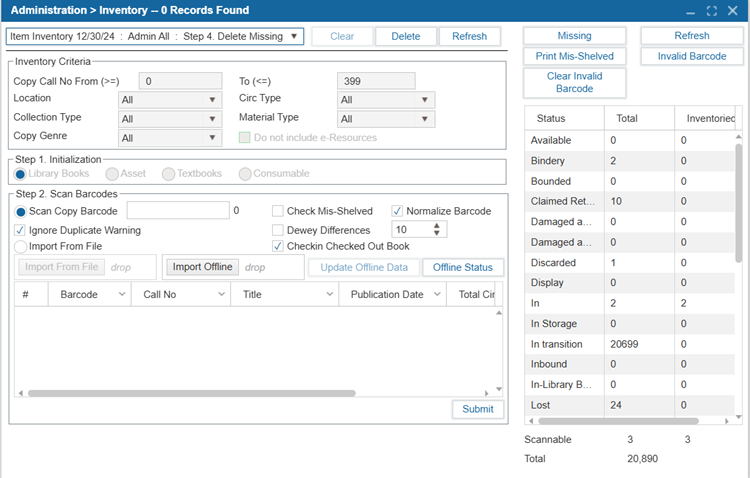The width and height of the screenshot is (750, 478).
Task: Toggle the Checkin Checked Out Book checkbox
Action: click(277, 246)
